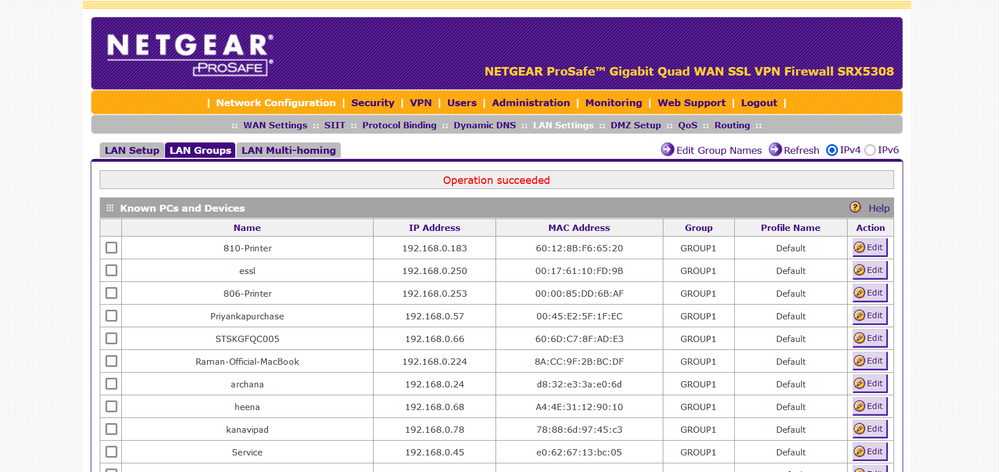Image resolution: width=999 pixels, height=472 pixels.
Task: Click the Profile Name column header
Action: click(x=791, y=227)
